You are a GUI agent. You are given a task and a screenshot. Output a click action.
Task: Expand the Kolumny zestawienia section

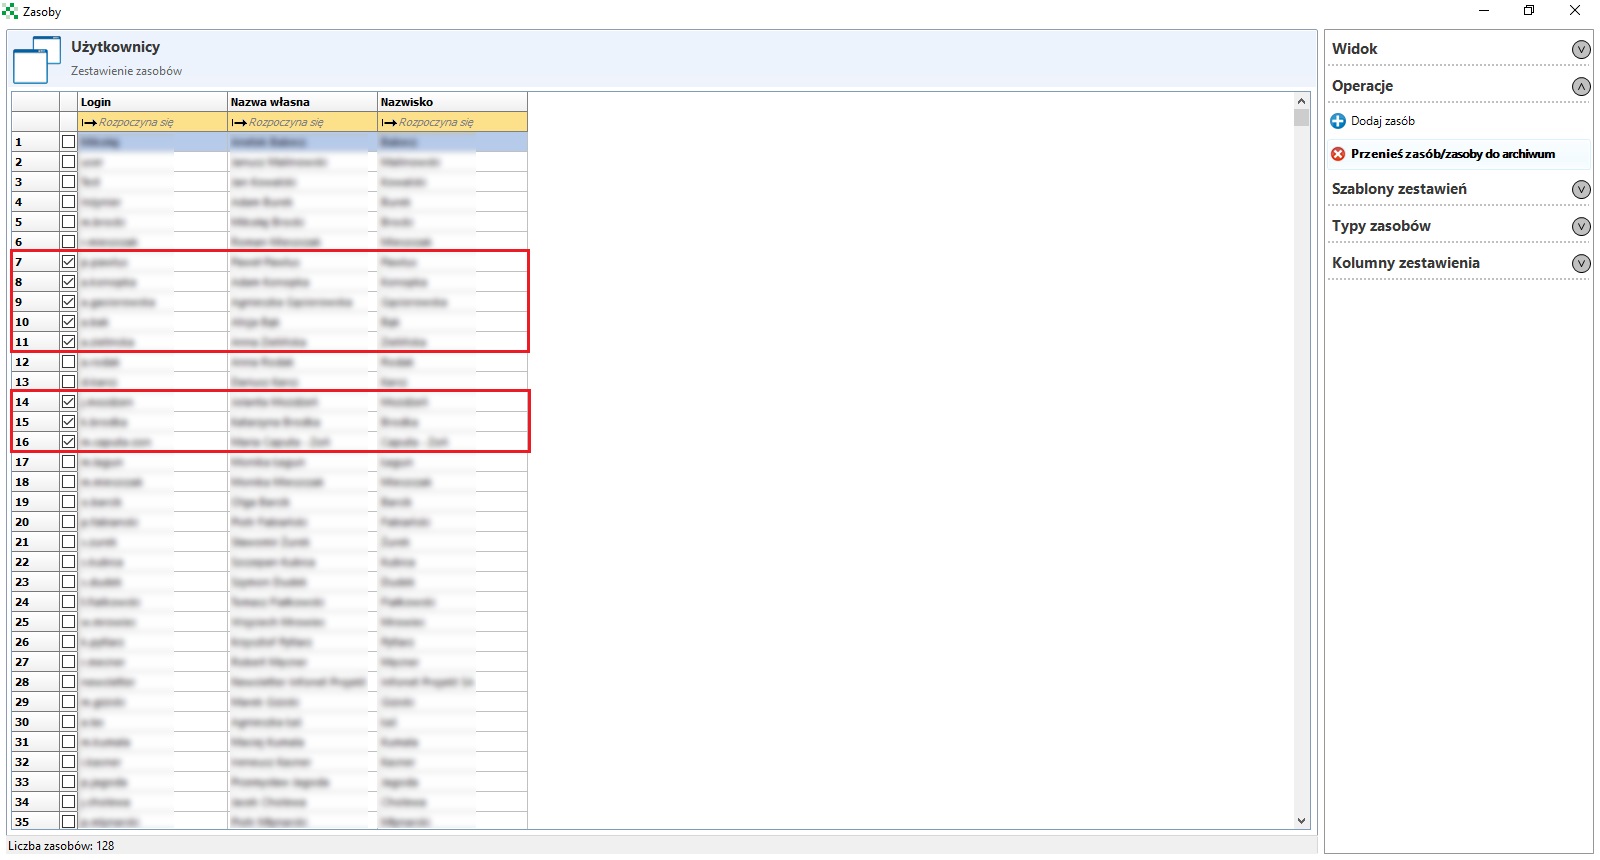click(1581, 263)
